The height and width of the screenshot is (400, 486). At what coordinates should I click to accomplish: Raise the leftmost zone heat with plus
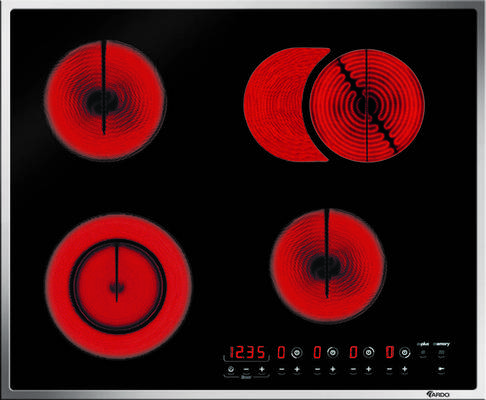point(297,369)
